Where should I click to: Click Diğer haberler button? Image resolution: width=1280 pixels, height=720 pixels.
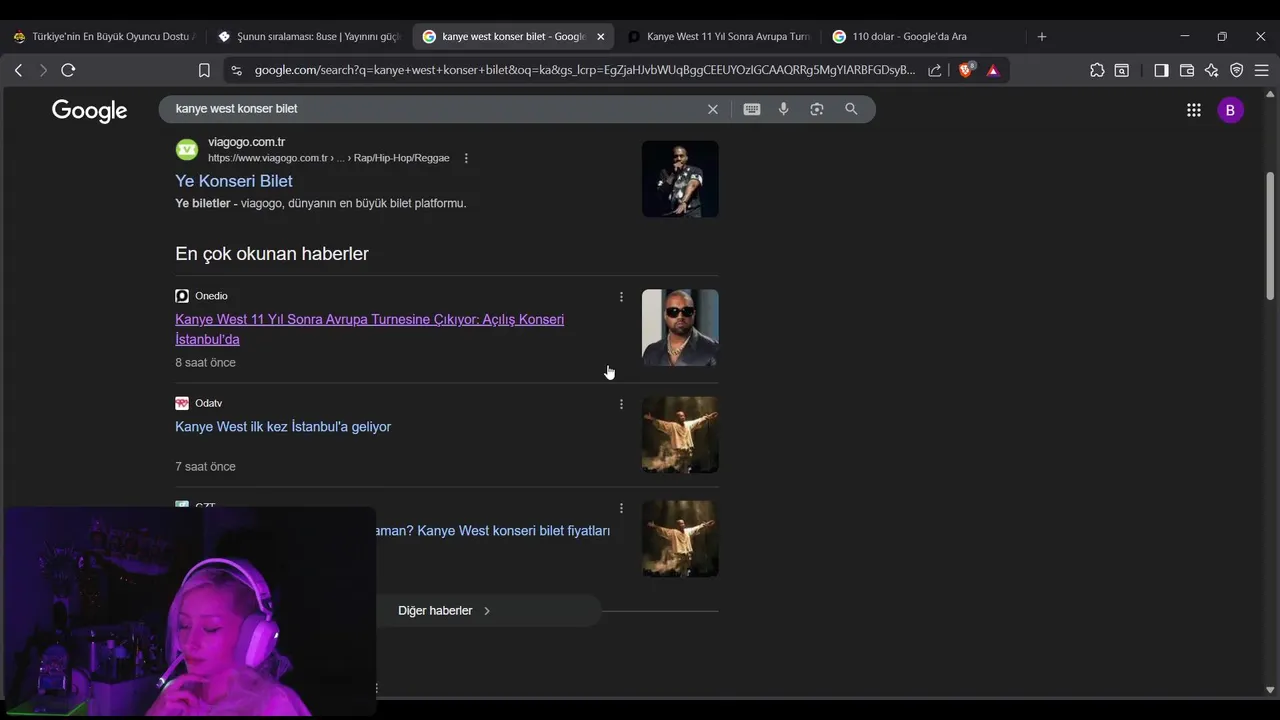[445, 611]
